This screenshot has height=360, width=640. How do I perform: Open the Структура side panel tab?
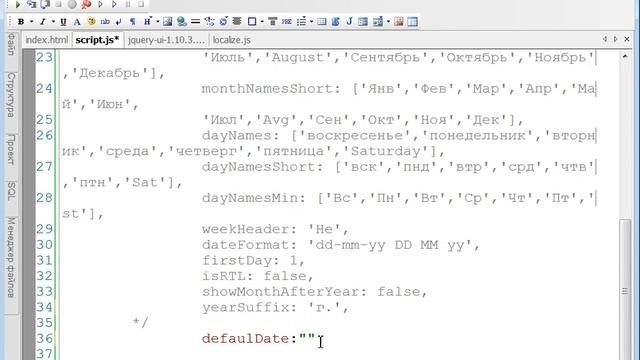pyautogui.click(x=11, y=95)
